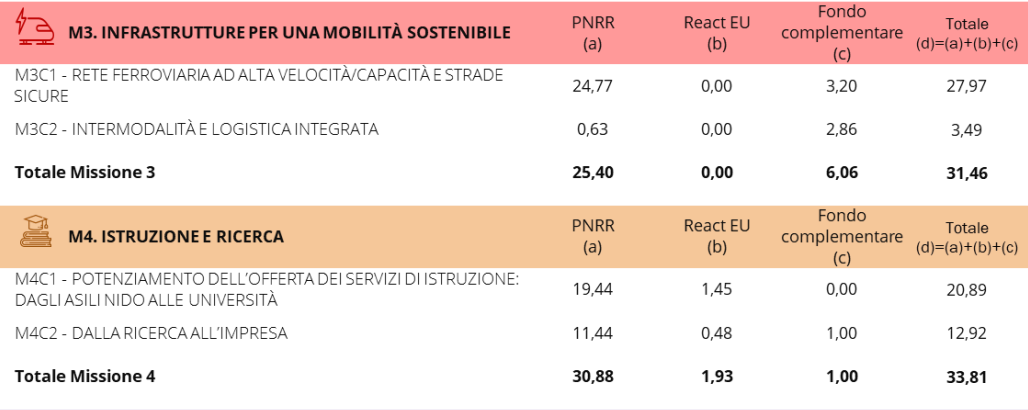Click the 2,86 Fondo complementare value for M3C2
Screen dimensions: 1028x410
click(x=842, y=129)
